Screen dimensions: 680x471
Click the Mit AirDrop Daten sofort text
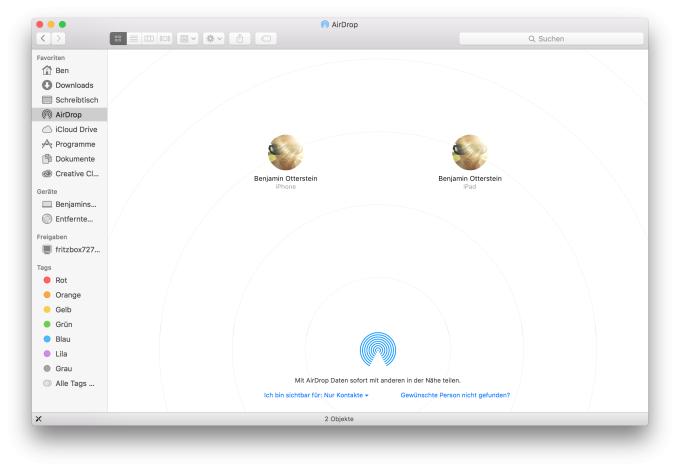pyautogui.click(x=377, y=380)
